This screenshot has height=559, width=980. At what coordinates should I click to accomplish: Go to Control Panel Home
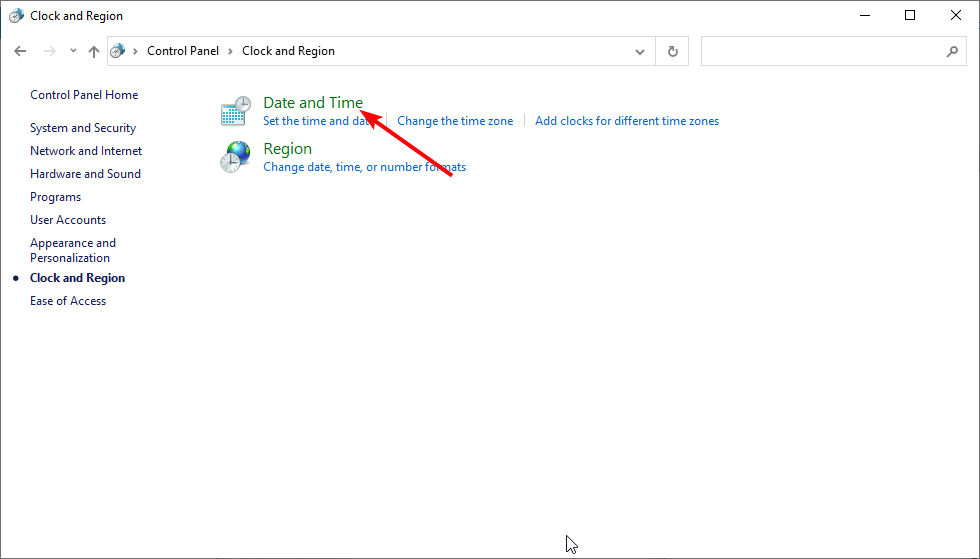point(84,95)
